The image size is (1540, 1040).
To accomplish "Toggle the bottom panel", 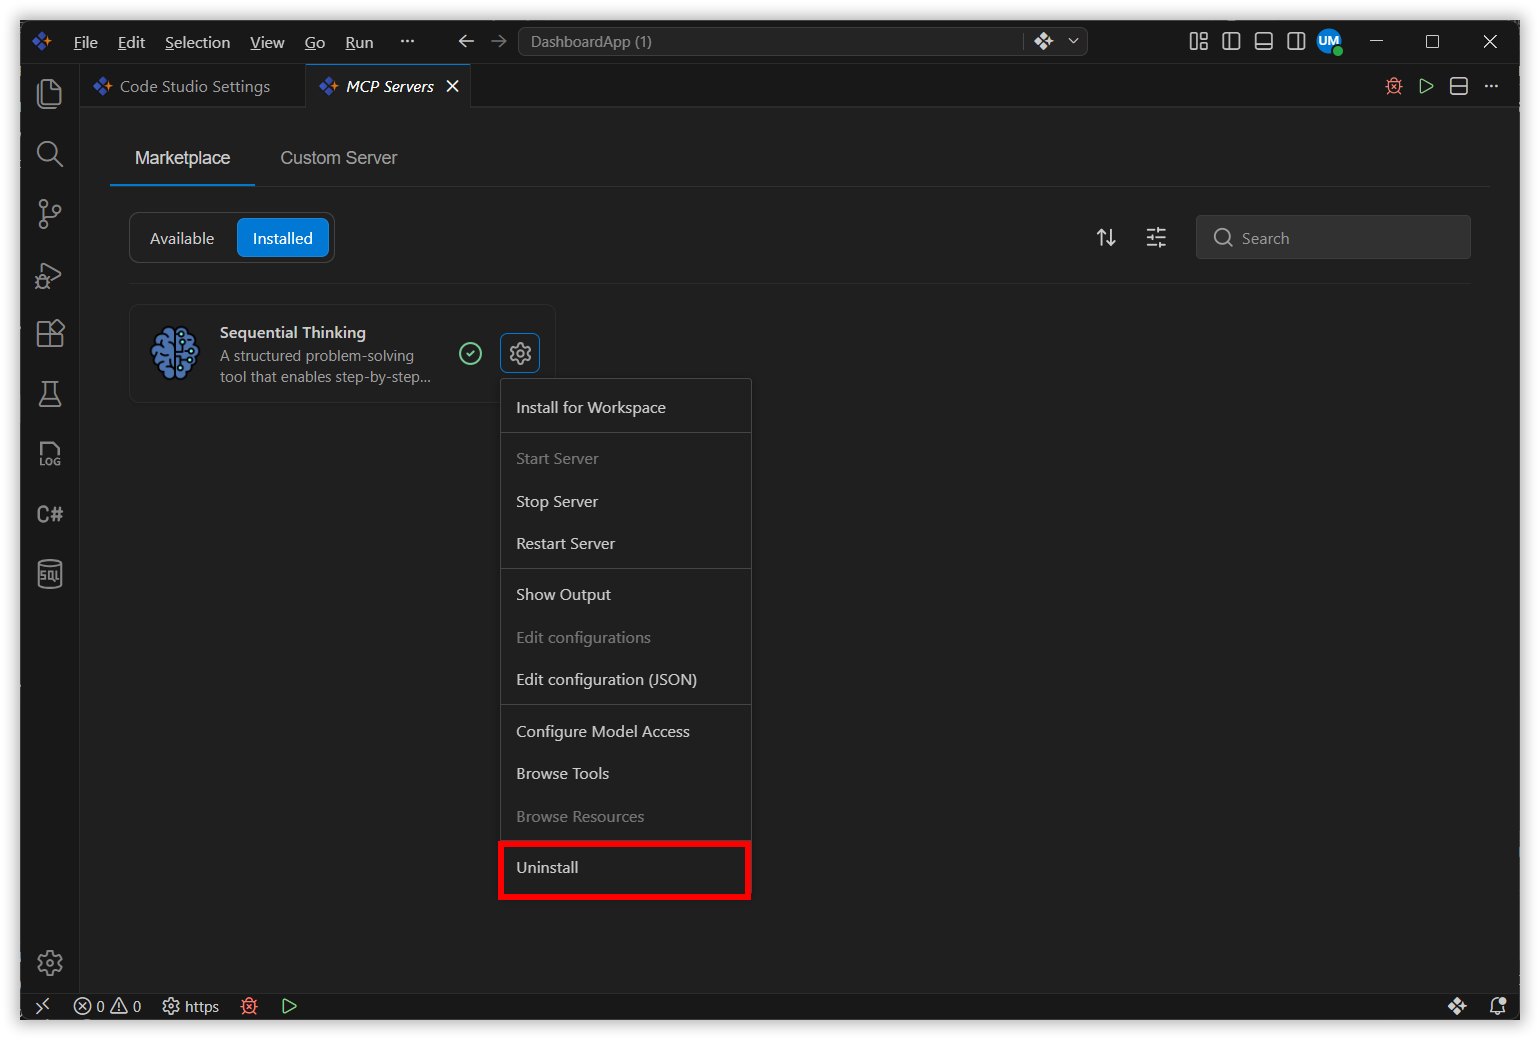I will (x=1264, y=41).
